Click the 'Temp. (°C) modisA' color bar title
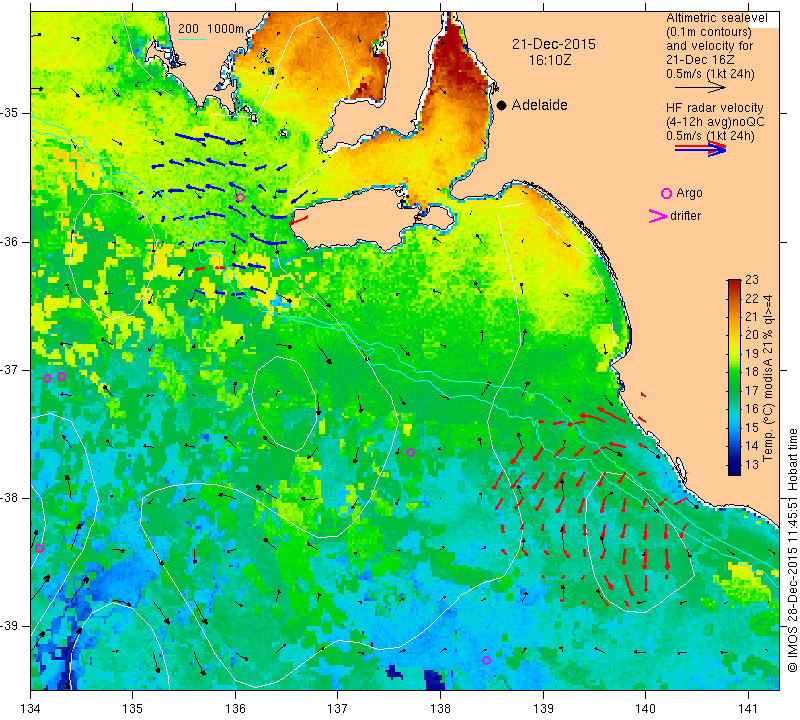The image size is (800, 720). (x=767, y=378)
